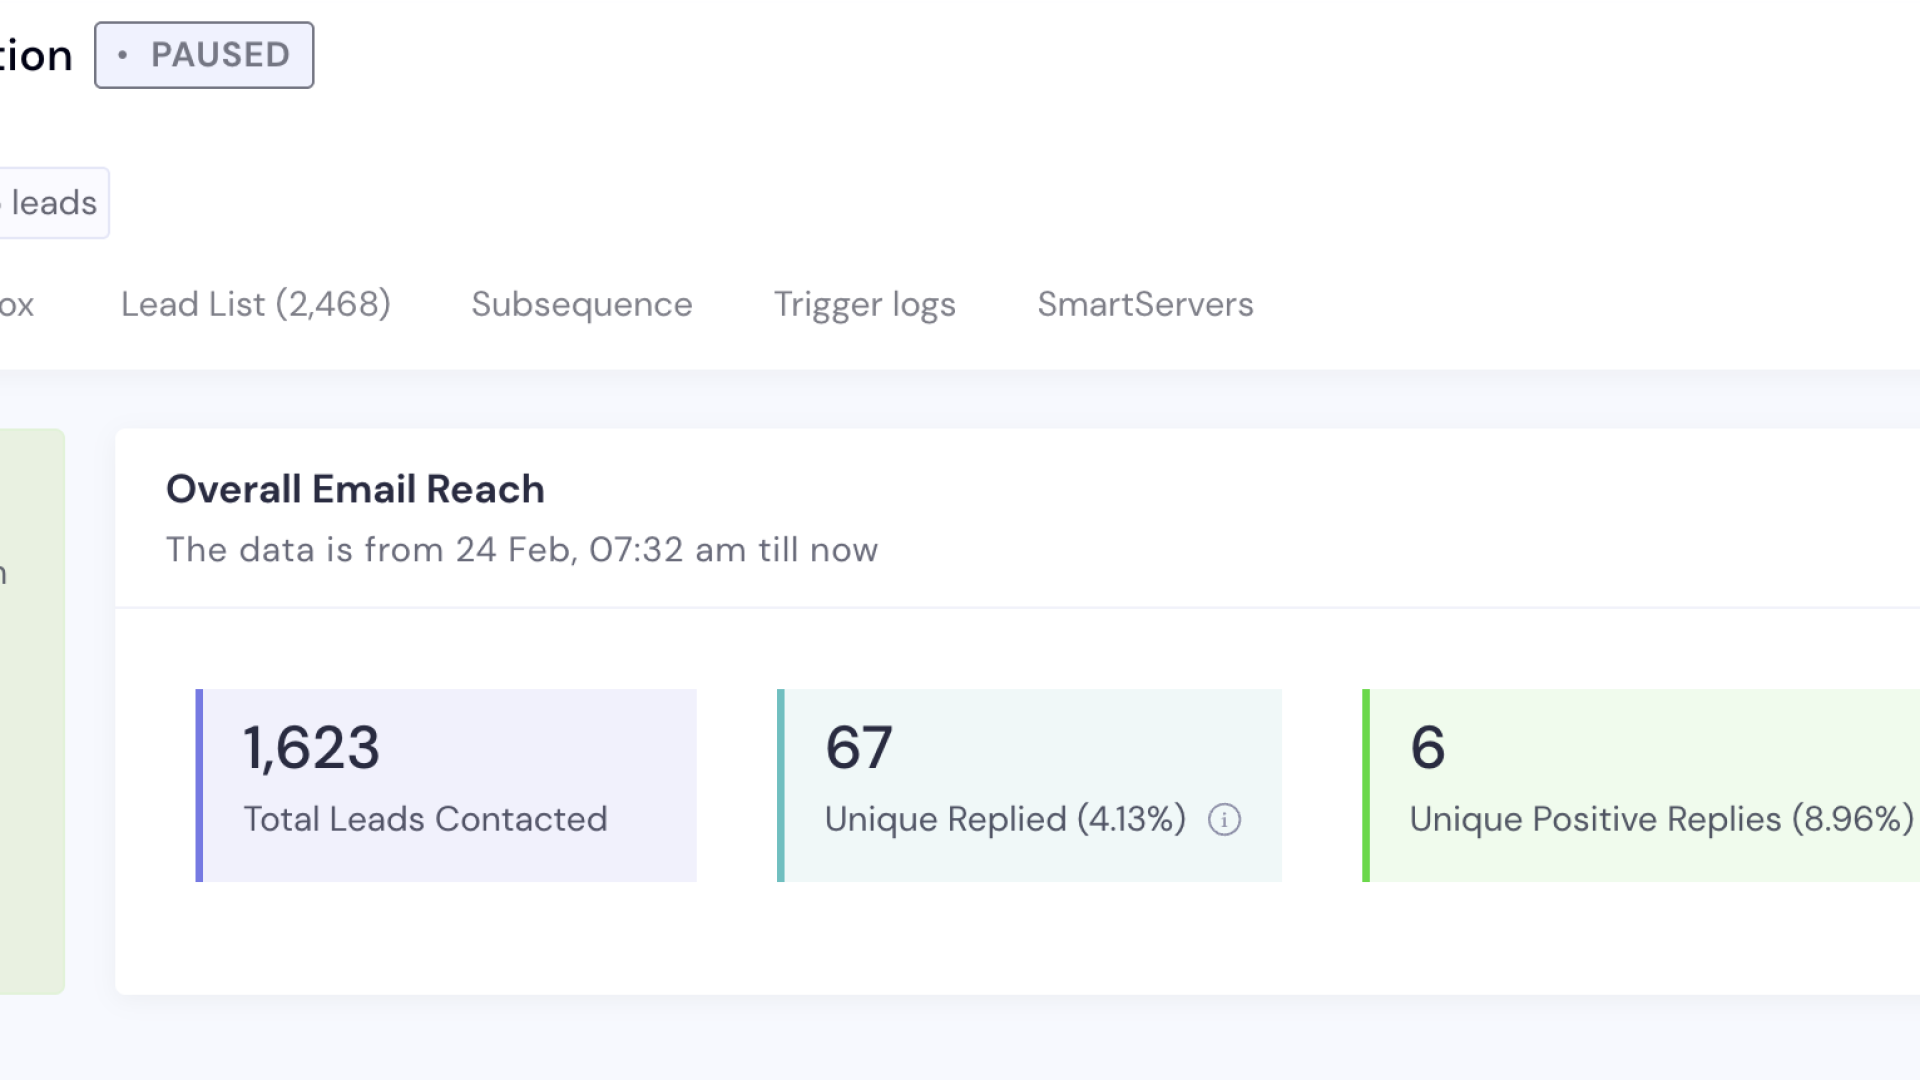The width and height of the screenshot is (1920, 1080).
Task: Click the 1,623 leads count number
Action: click(x=311, y=748)
